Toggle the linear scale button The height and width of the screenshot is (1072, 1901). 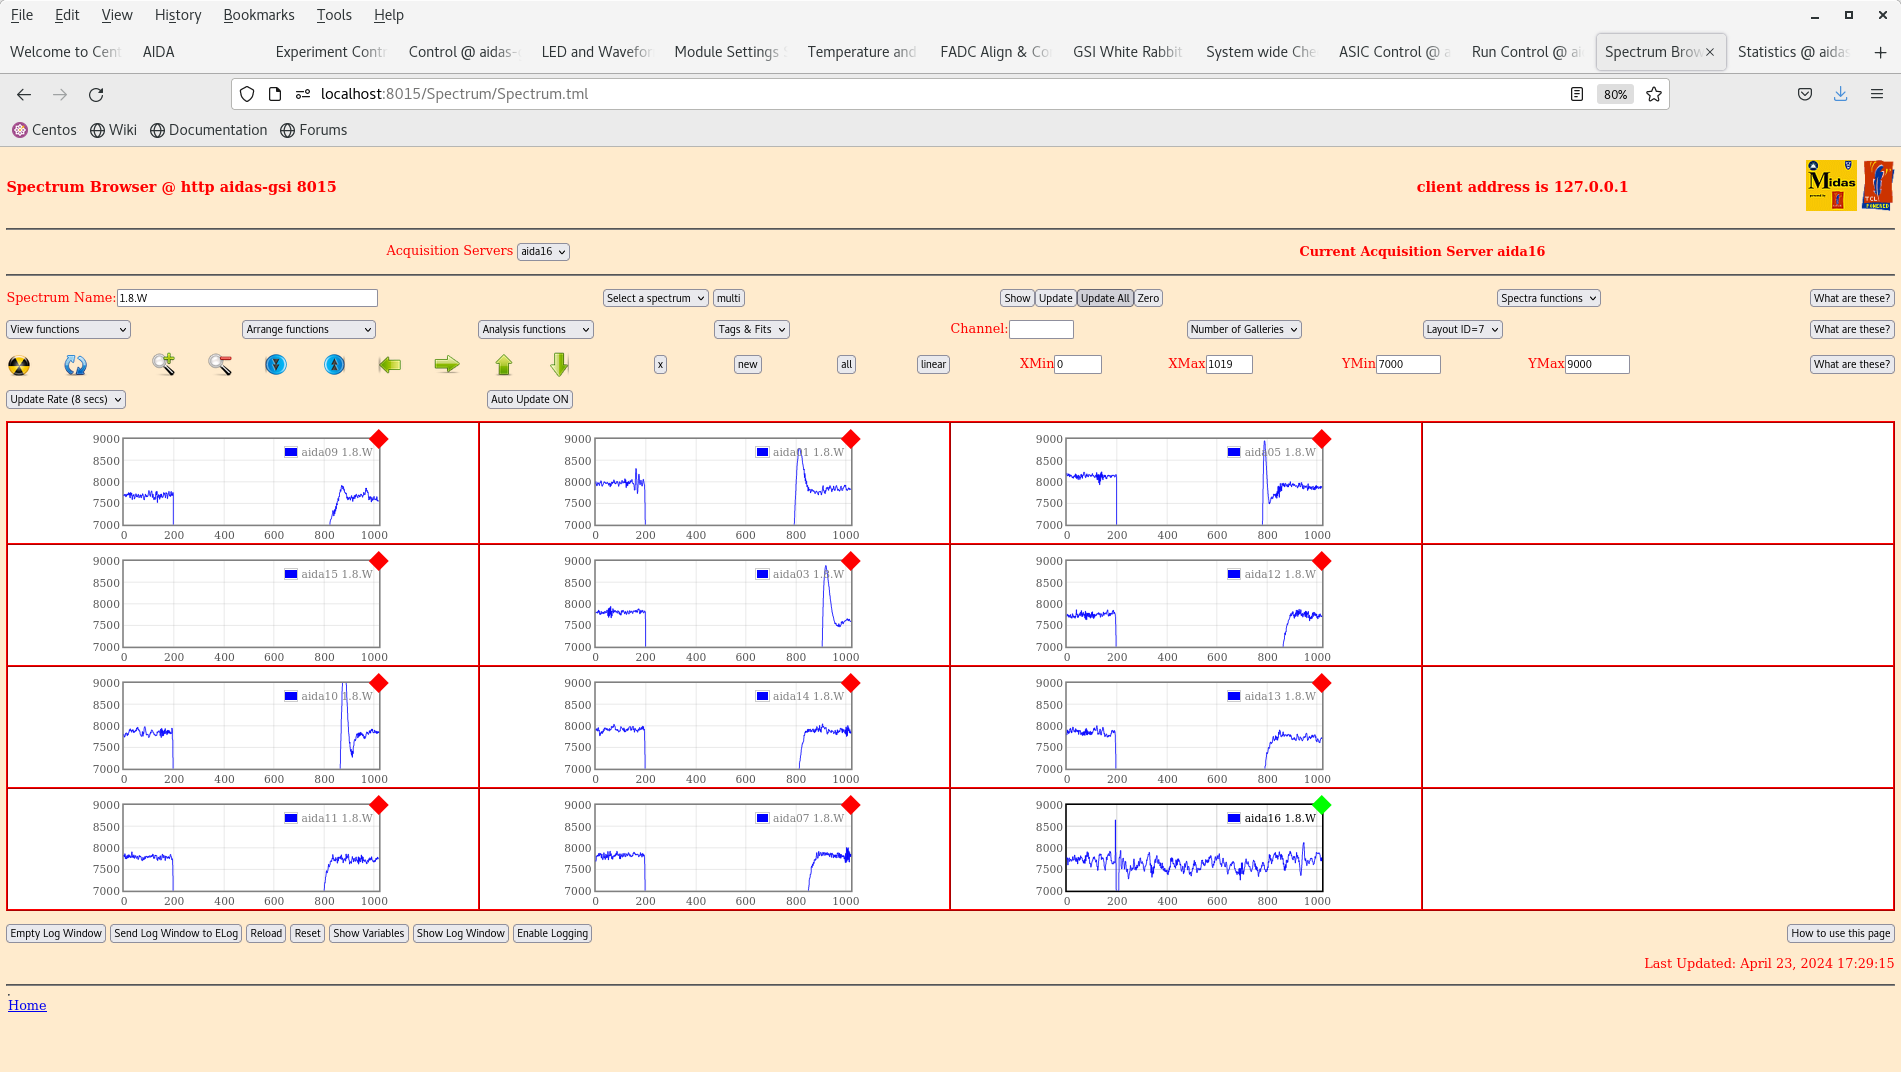[x=933, y=365]
